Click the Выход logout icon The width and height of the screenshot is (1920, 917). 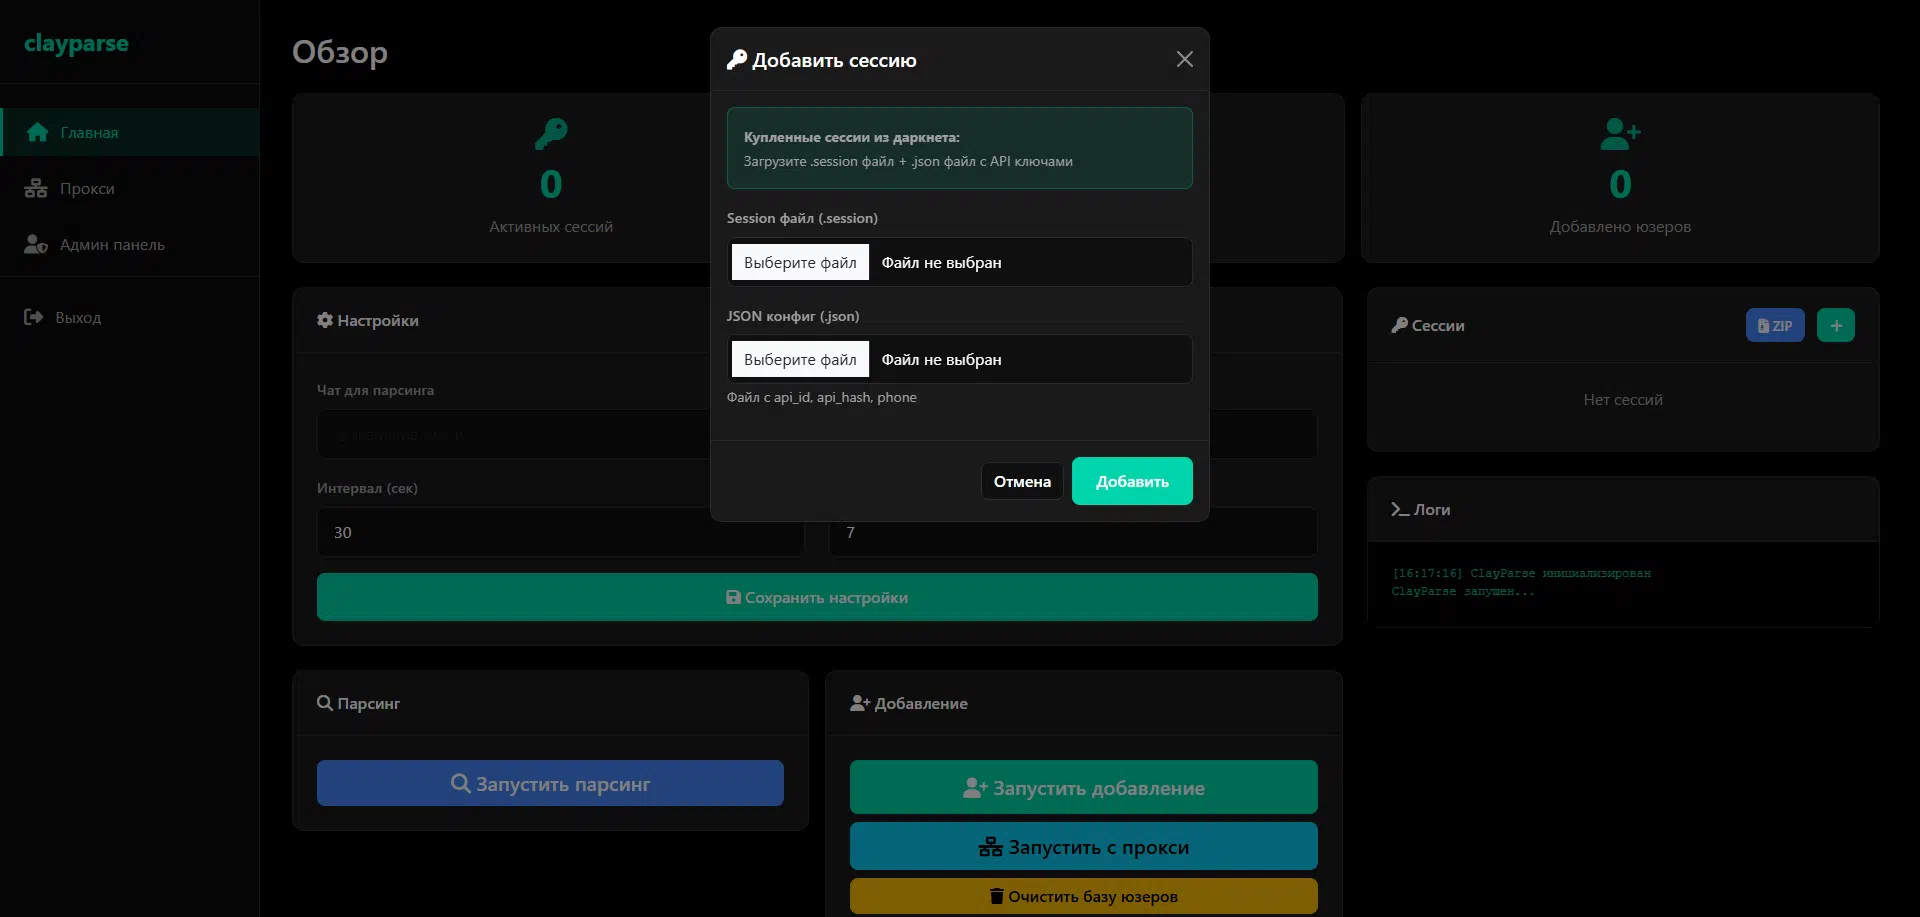[x=33, y=317]
